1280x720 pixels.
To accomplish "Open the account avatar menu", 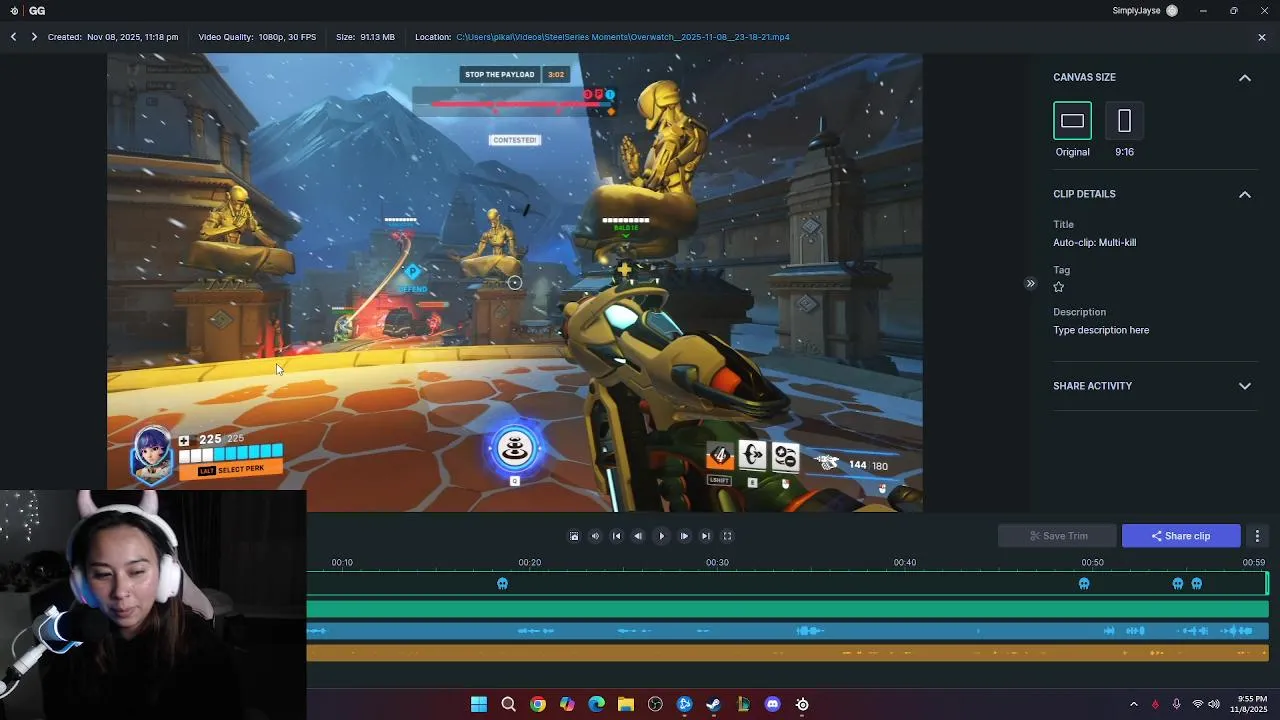I will click(1172, 11).
